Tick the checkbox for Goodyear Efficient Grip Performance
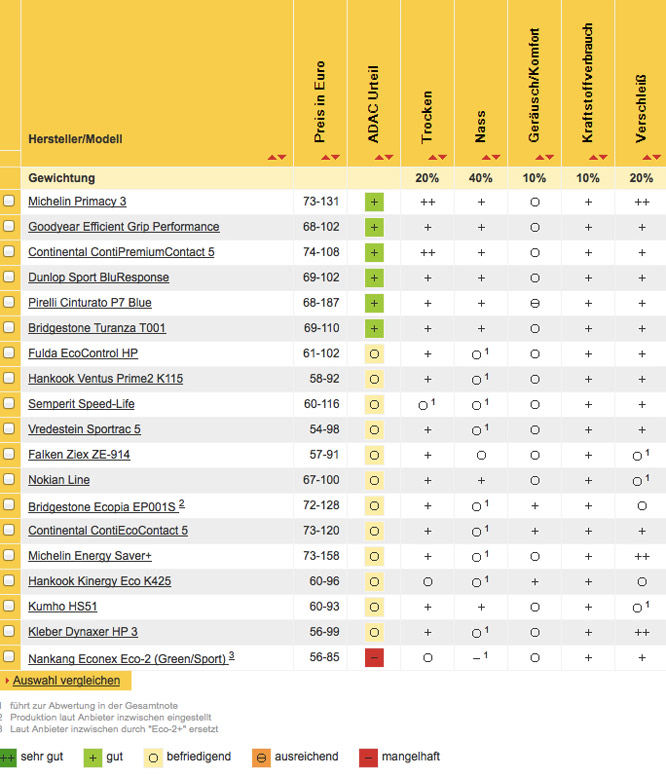The width and height of the screenshot is (666, 777). [x=9, y=226]
